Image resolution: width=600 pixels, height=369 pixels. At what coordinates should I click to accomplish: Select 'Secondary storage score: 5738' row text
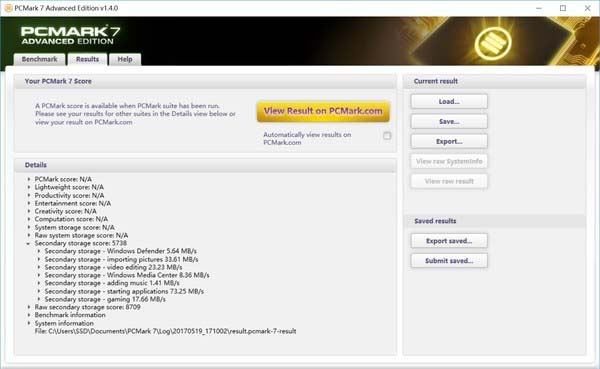pyautogui.click(x=81, y=243)
